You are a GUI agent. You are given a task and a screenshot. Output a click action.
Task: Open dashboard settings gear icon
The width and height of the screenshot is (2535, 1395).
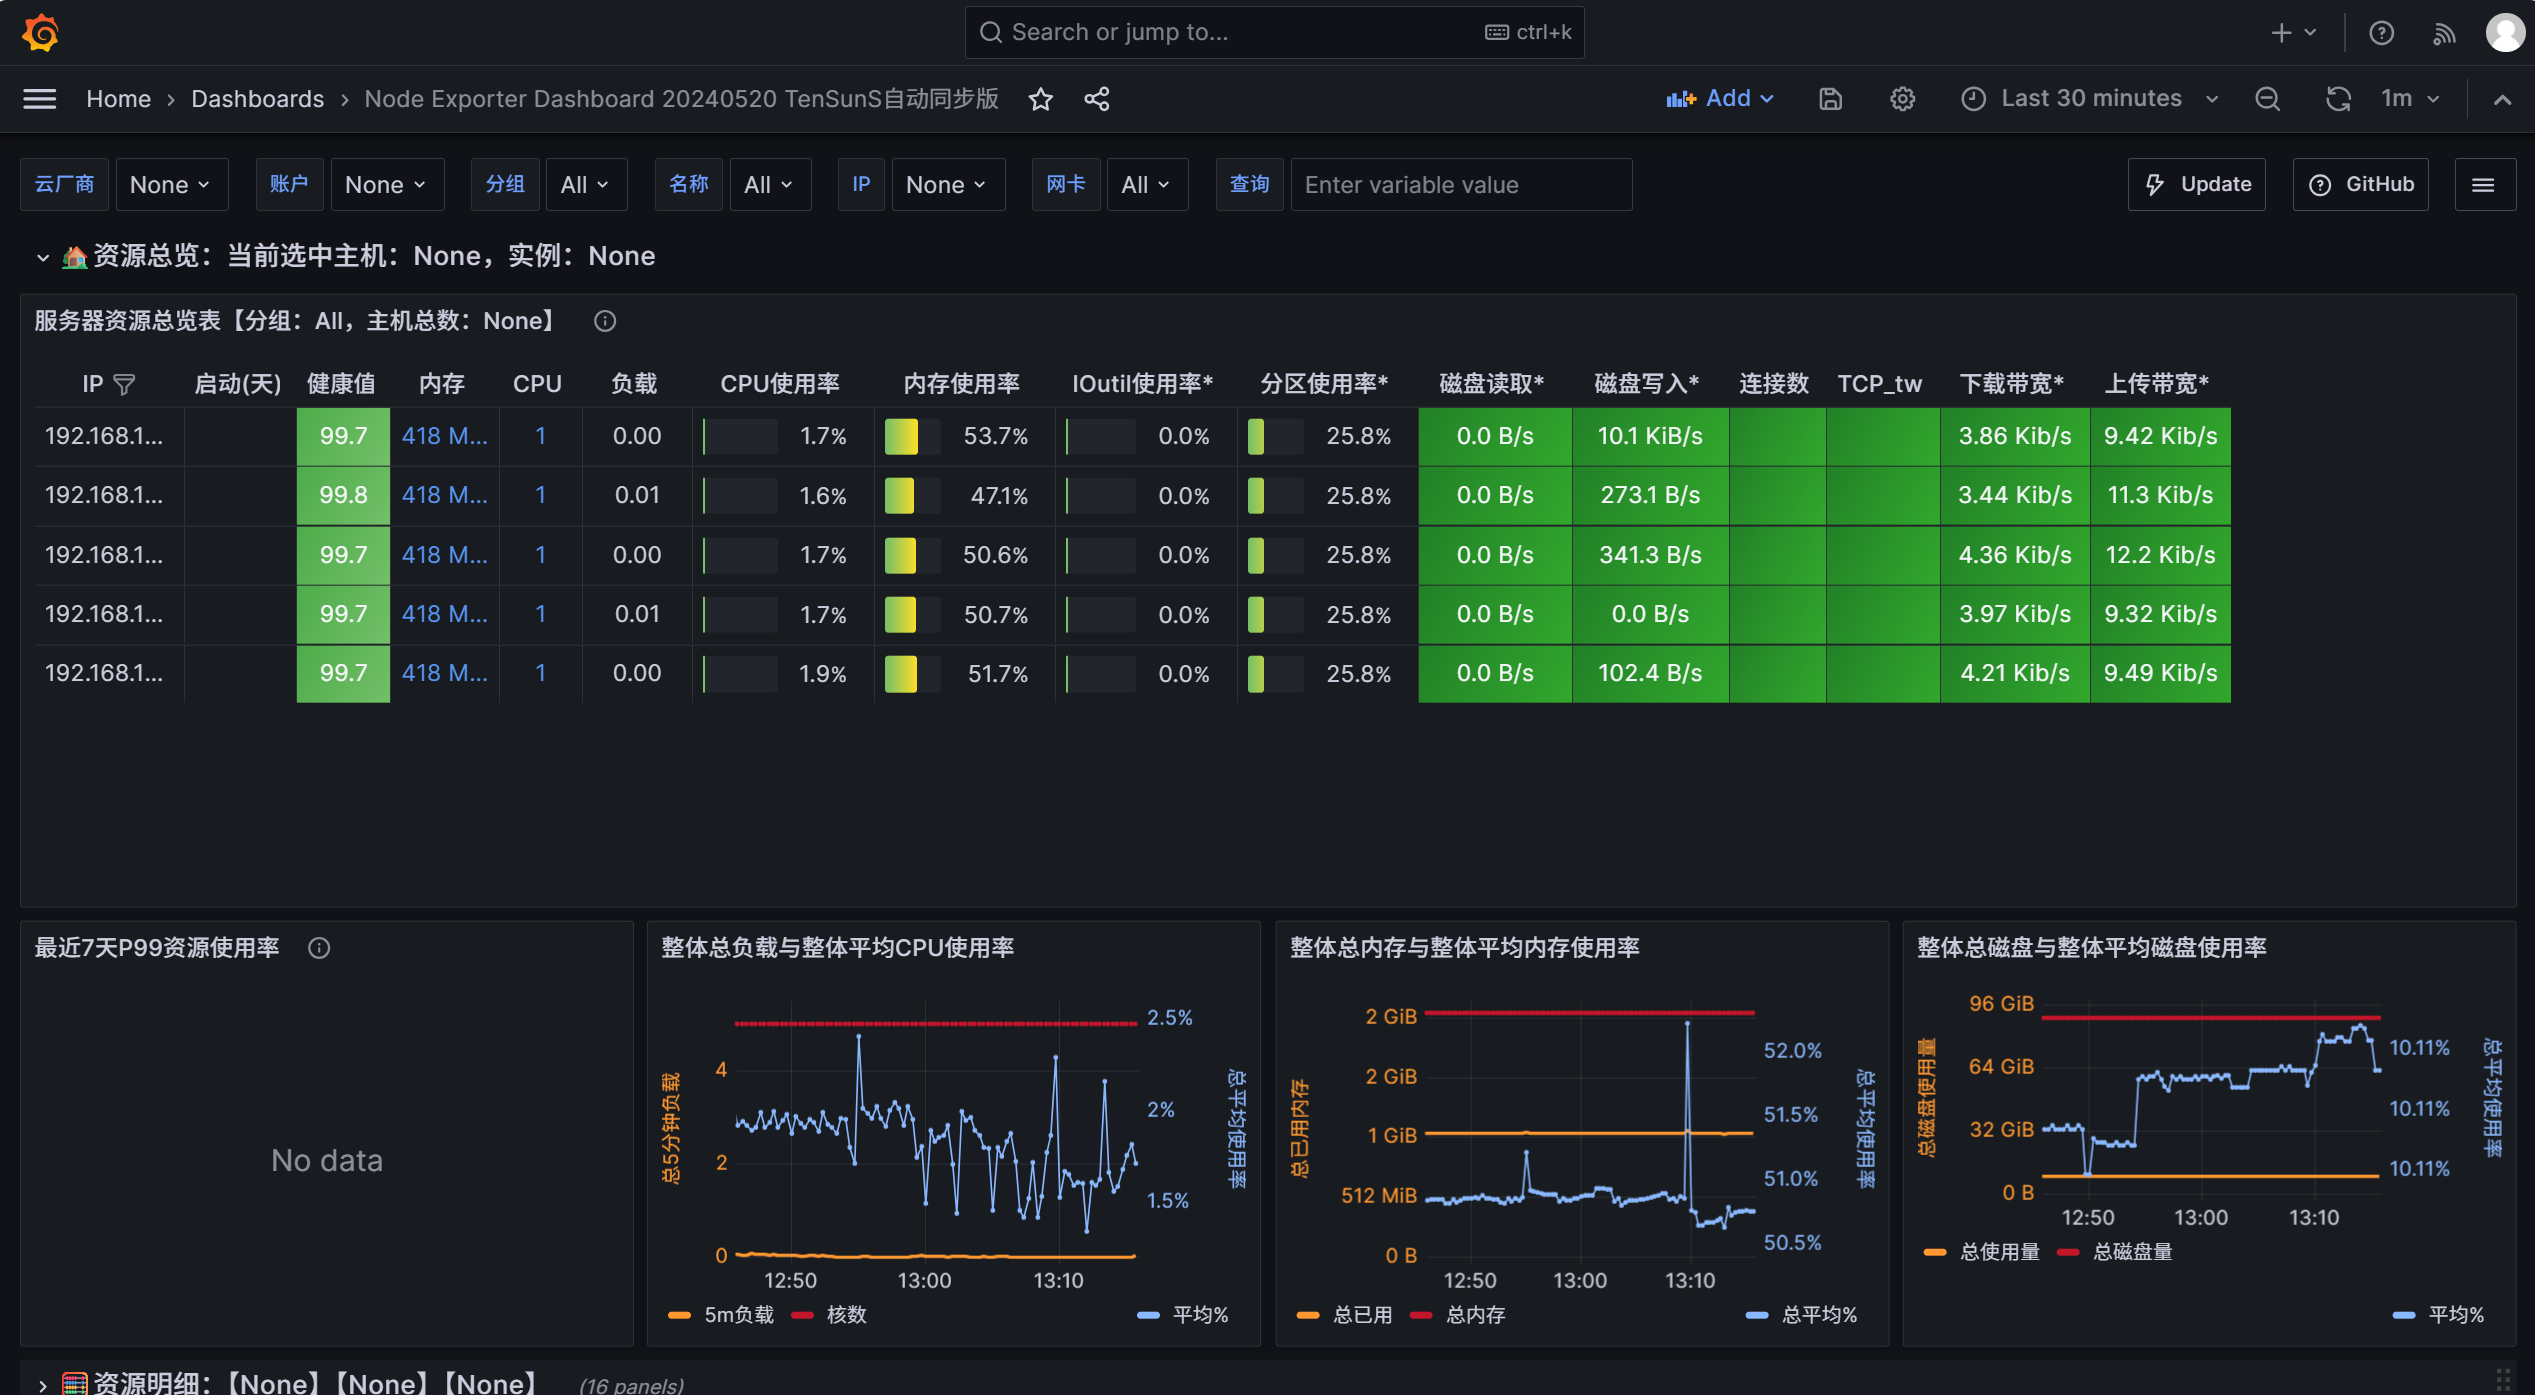tap(1902, 99)
